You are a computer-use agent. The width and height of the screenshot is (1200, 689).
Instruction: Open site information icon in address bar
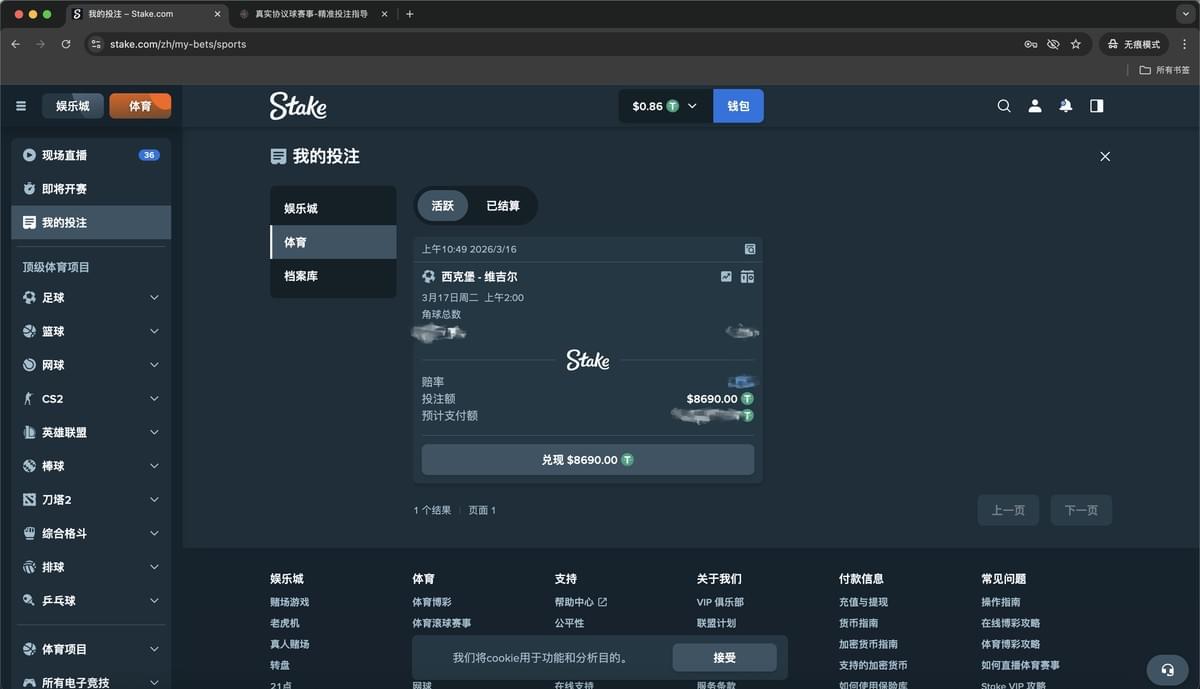pyautogui.click(x=96, y=44)
